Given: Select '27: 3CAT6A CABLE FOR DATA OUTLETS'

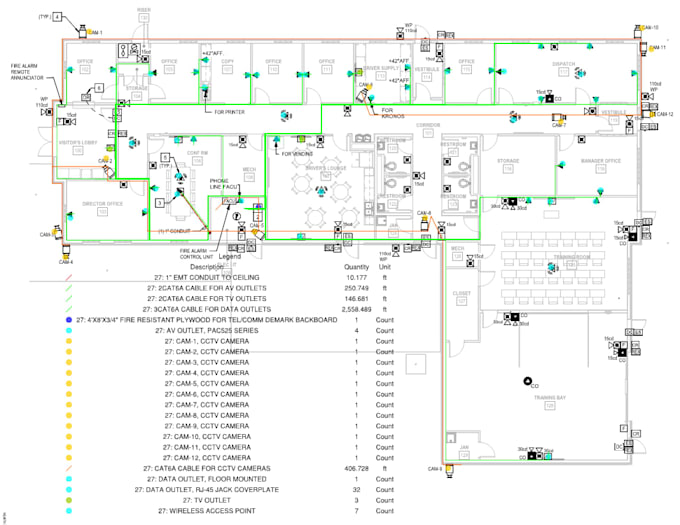Looking at the screenshot, I should (x=206, y=310).
